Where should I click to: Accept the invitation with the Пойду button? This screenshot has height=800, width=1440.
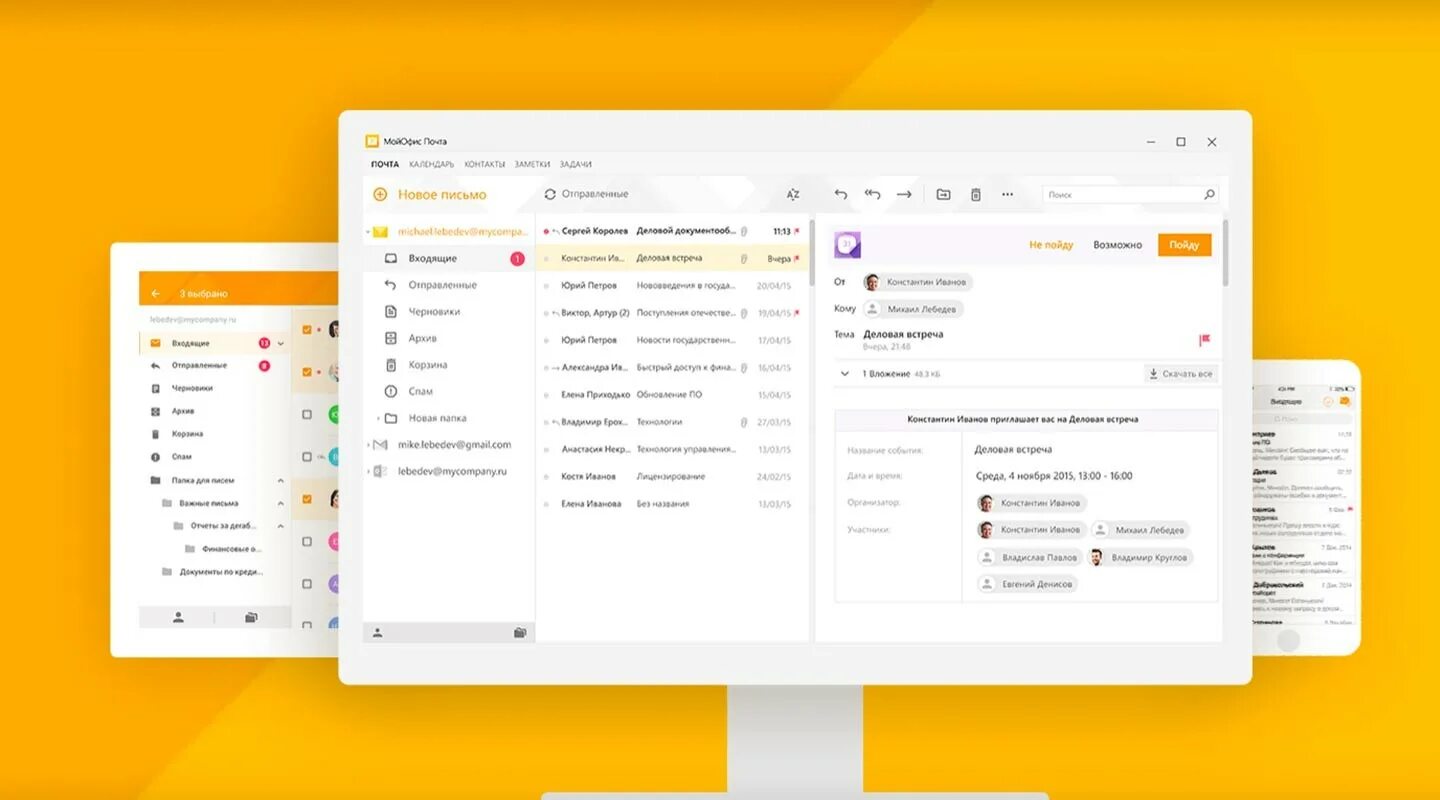tap(1184, 245)
